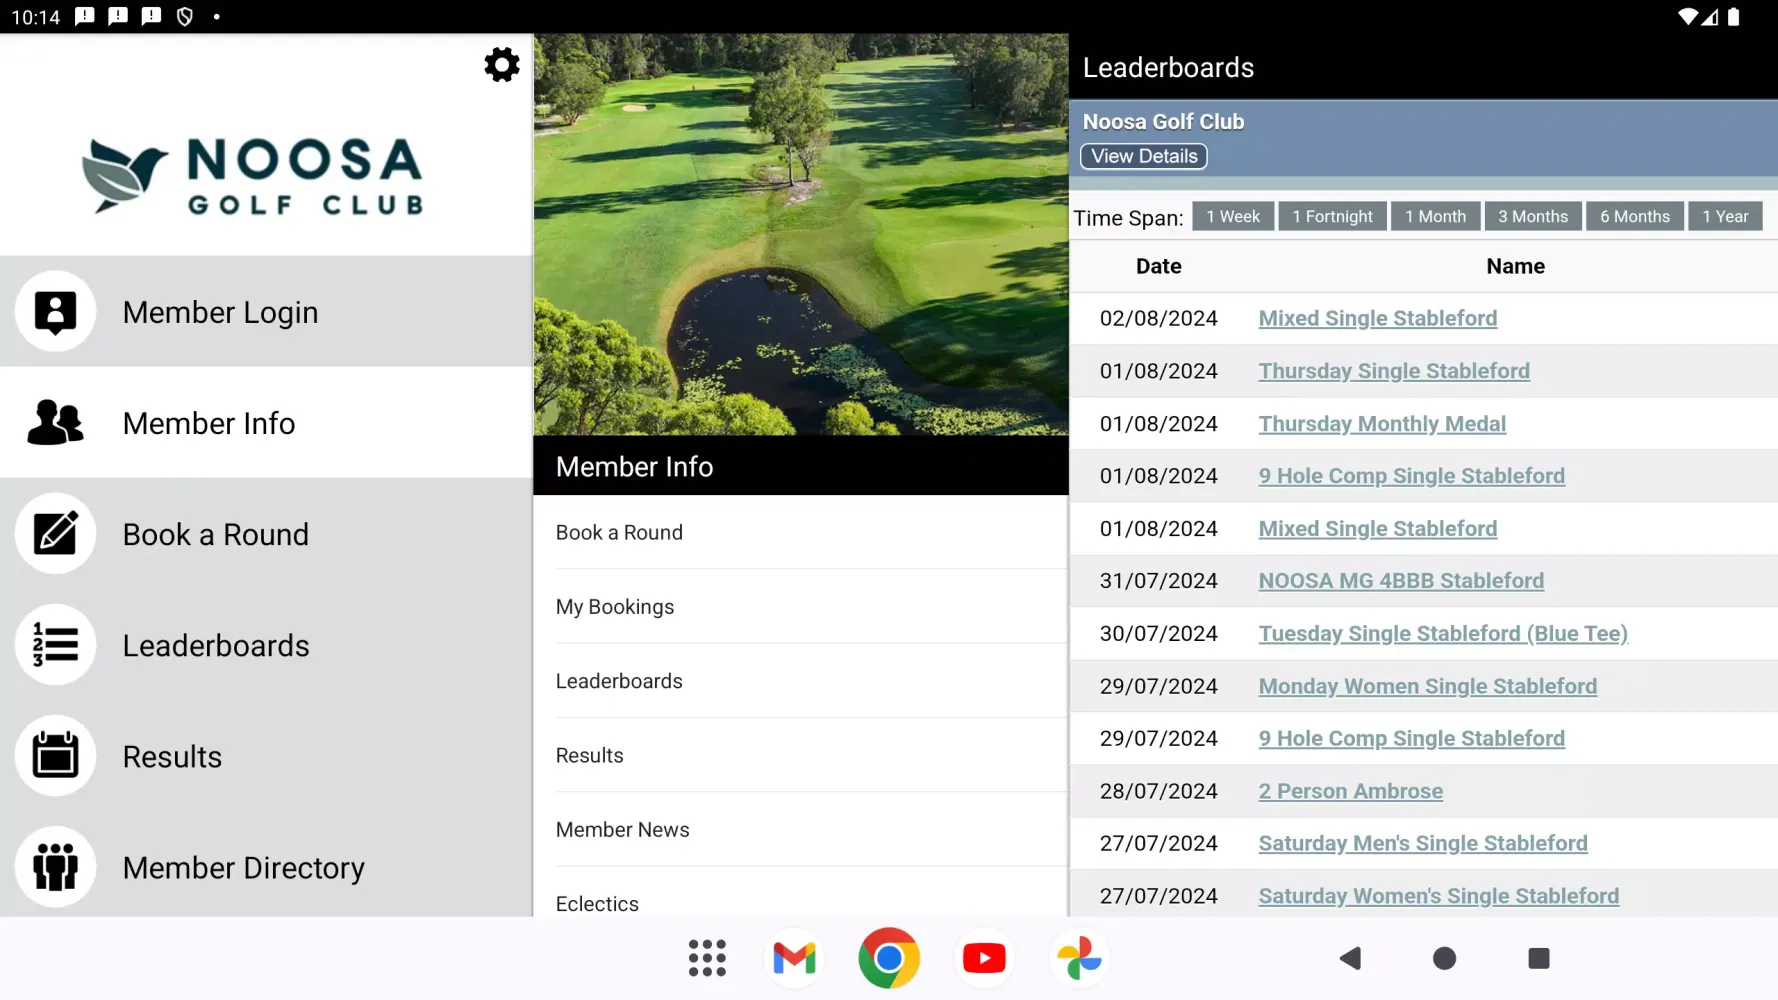Click the View Details button
This screenshot has width=1778, height=1000.
point(1144,157)
